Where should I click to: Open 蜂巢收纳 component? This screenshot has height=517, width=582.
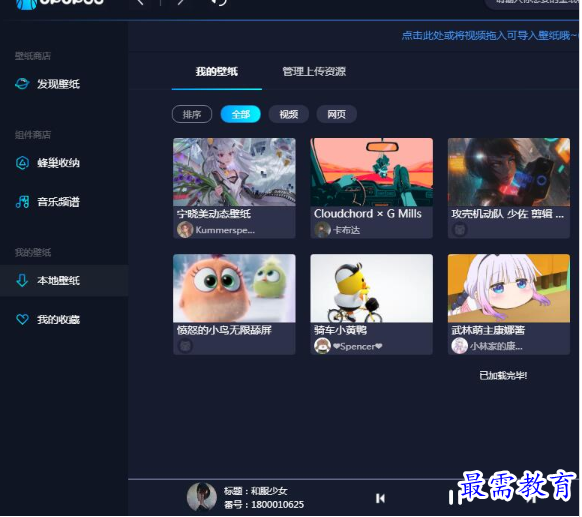pos(58,163)
